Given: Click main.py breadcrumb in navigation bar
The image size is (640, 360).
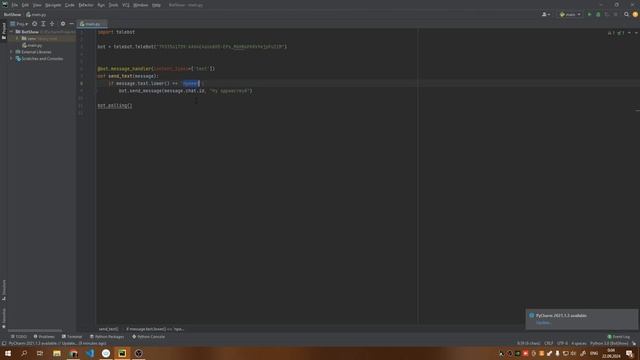Looking at the screenshot, I should pos(36,14).
